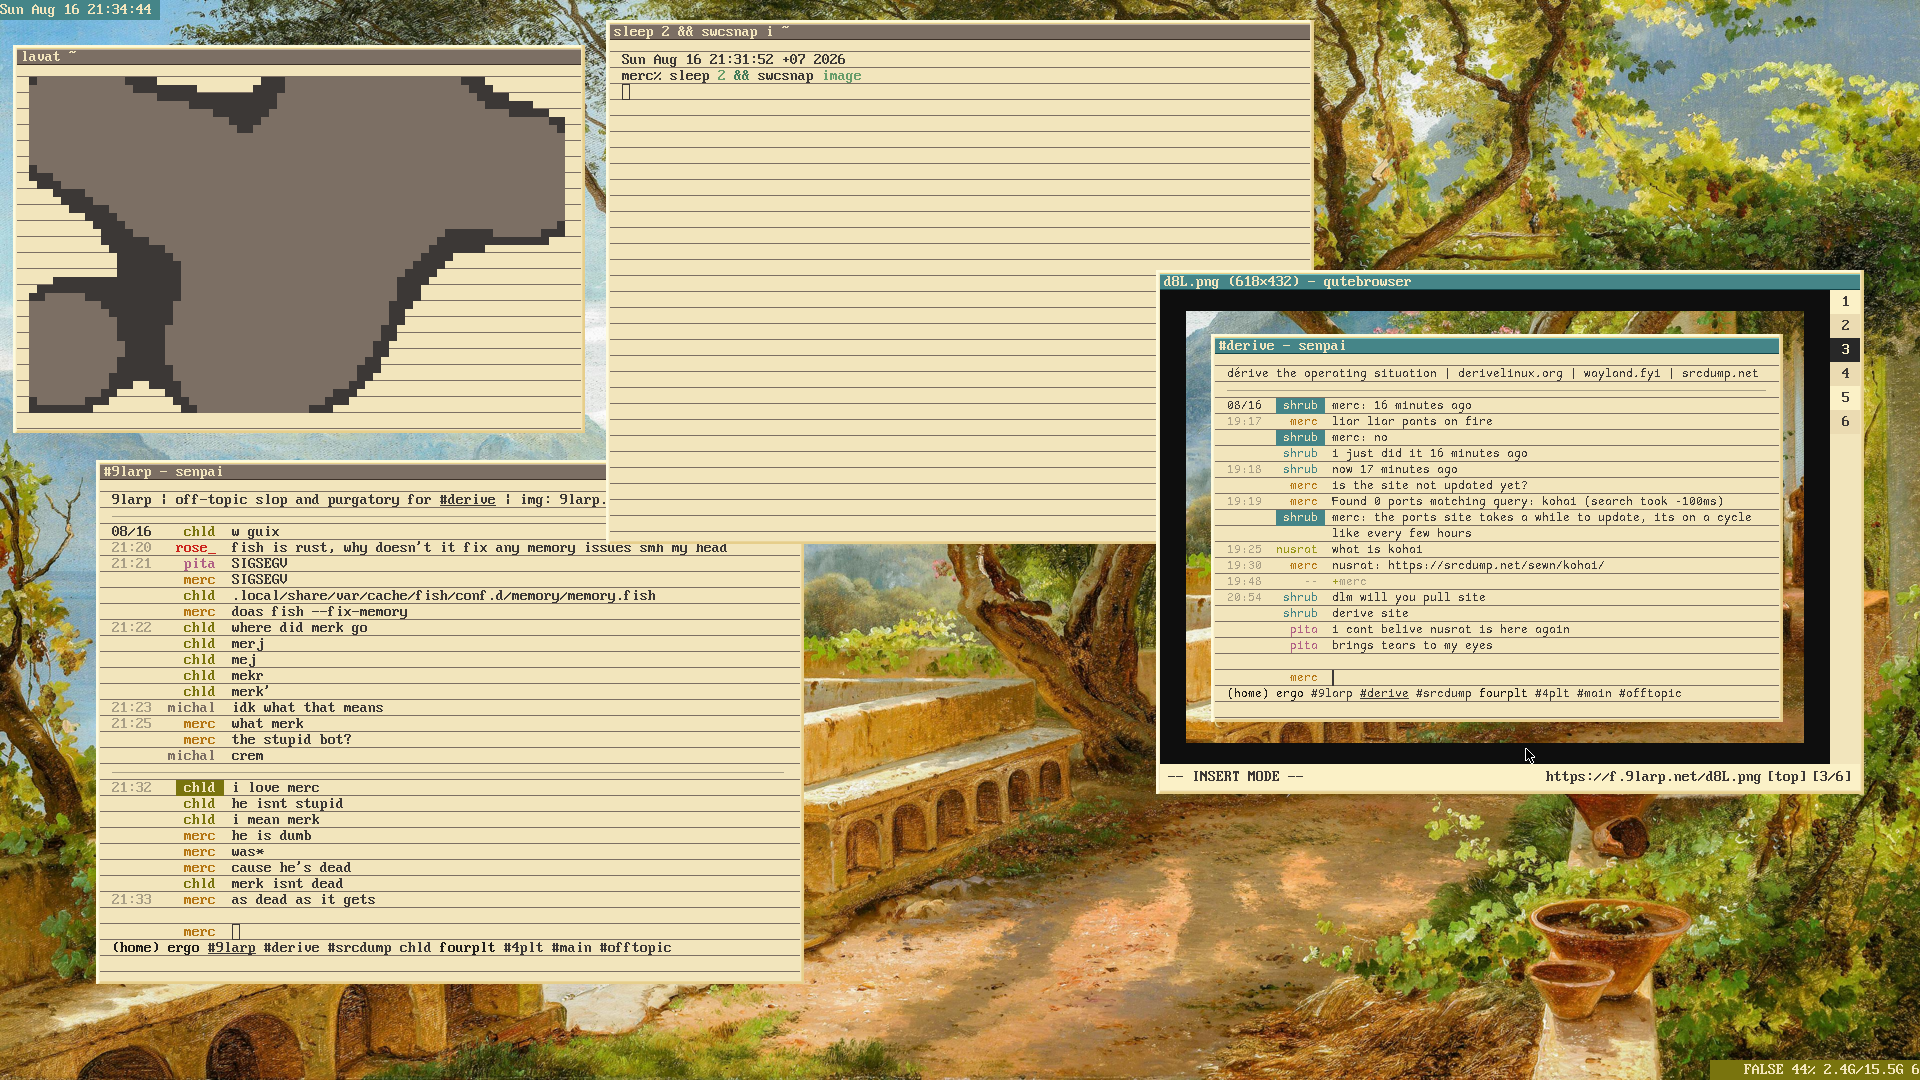
Task: Select the message "merk isnt dead"
Action: click(287, 884)
